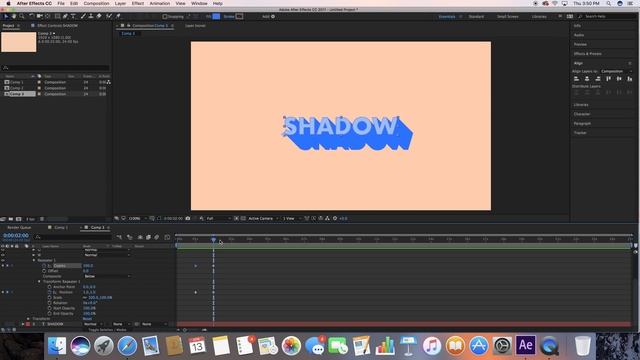Open Composition Mini-Flowchart in timeline
This screenshot has width=640, height=360.
coord(119,237)
